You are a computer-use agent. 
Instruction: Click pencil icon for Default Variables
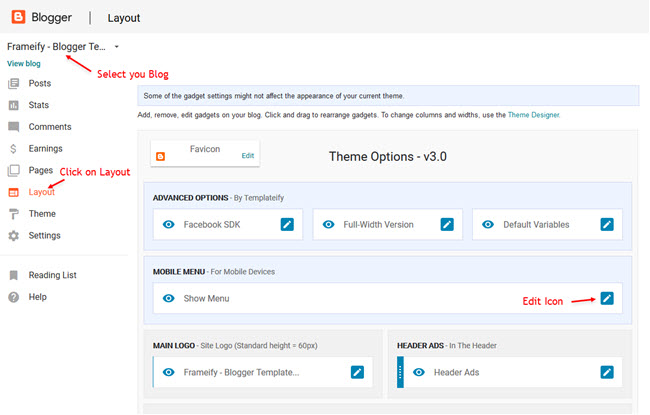coord(607,224)
